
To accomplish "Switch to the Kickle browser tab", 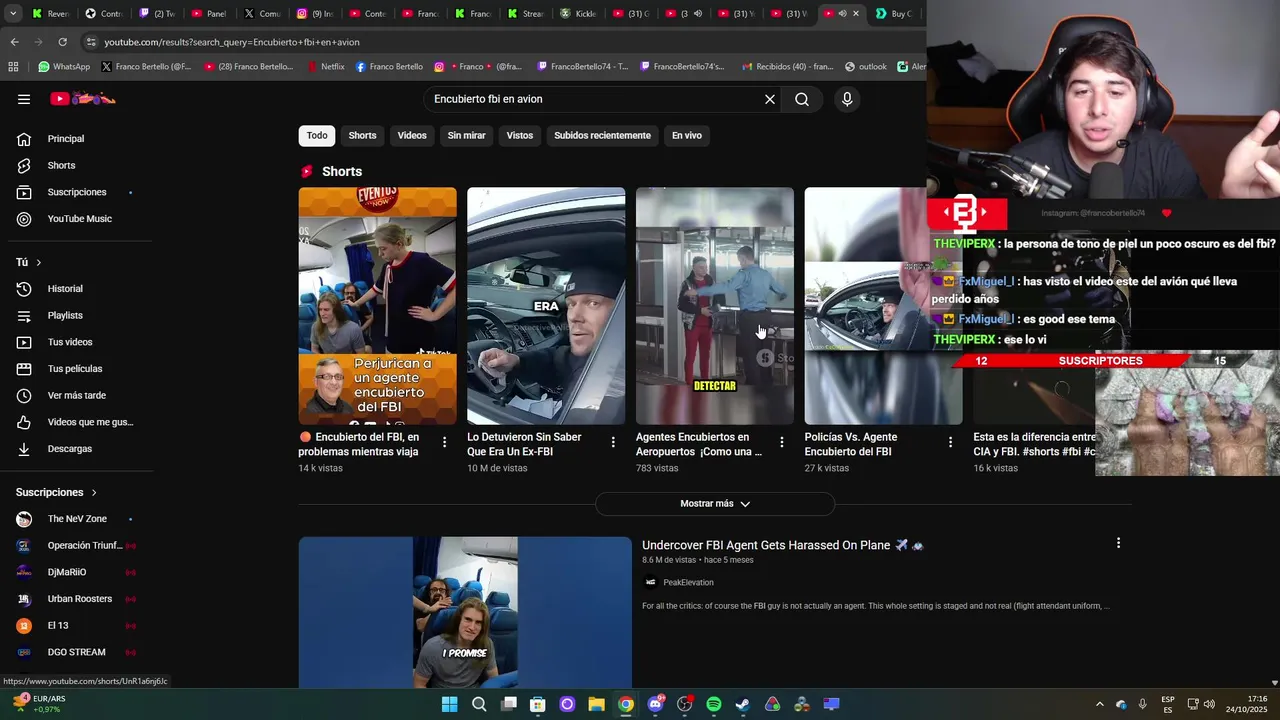I will (579, 14).
